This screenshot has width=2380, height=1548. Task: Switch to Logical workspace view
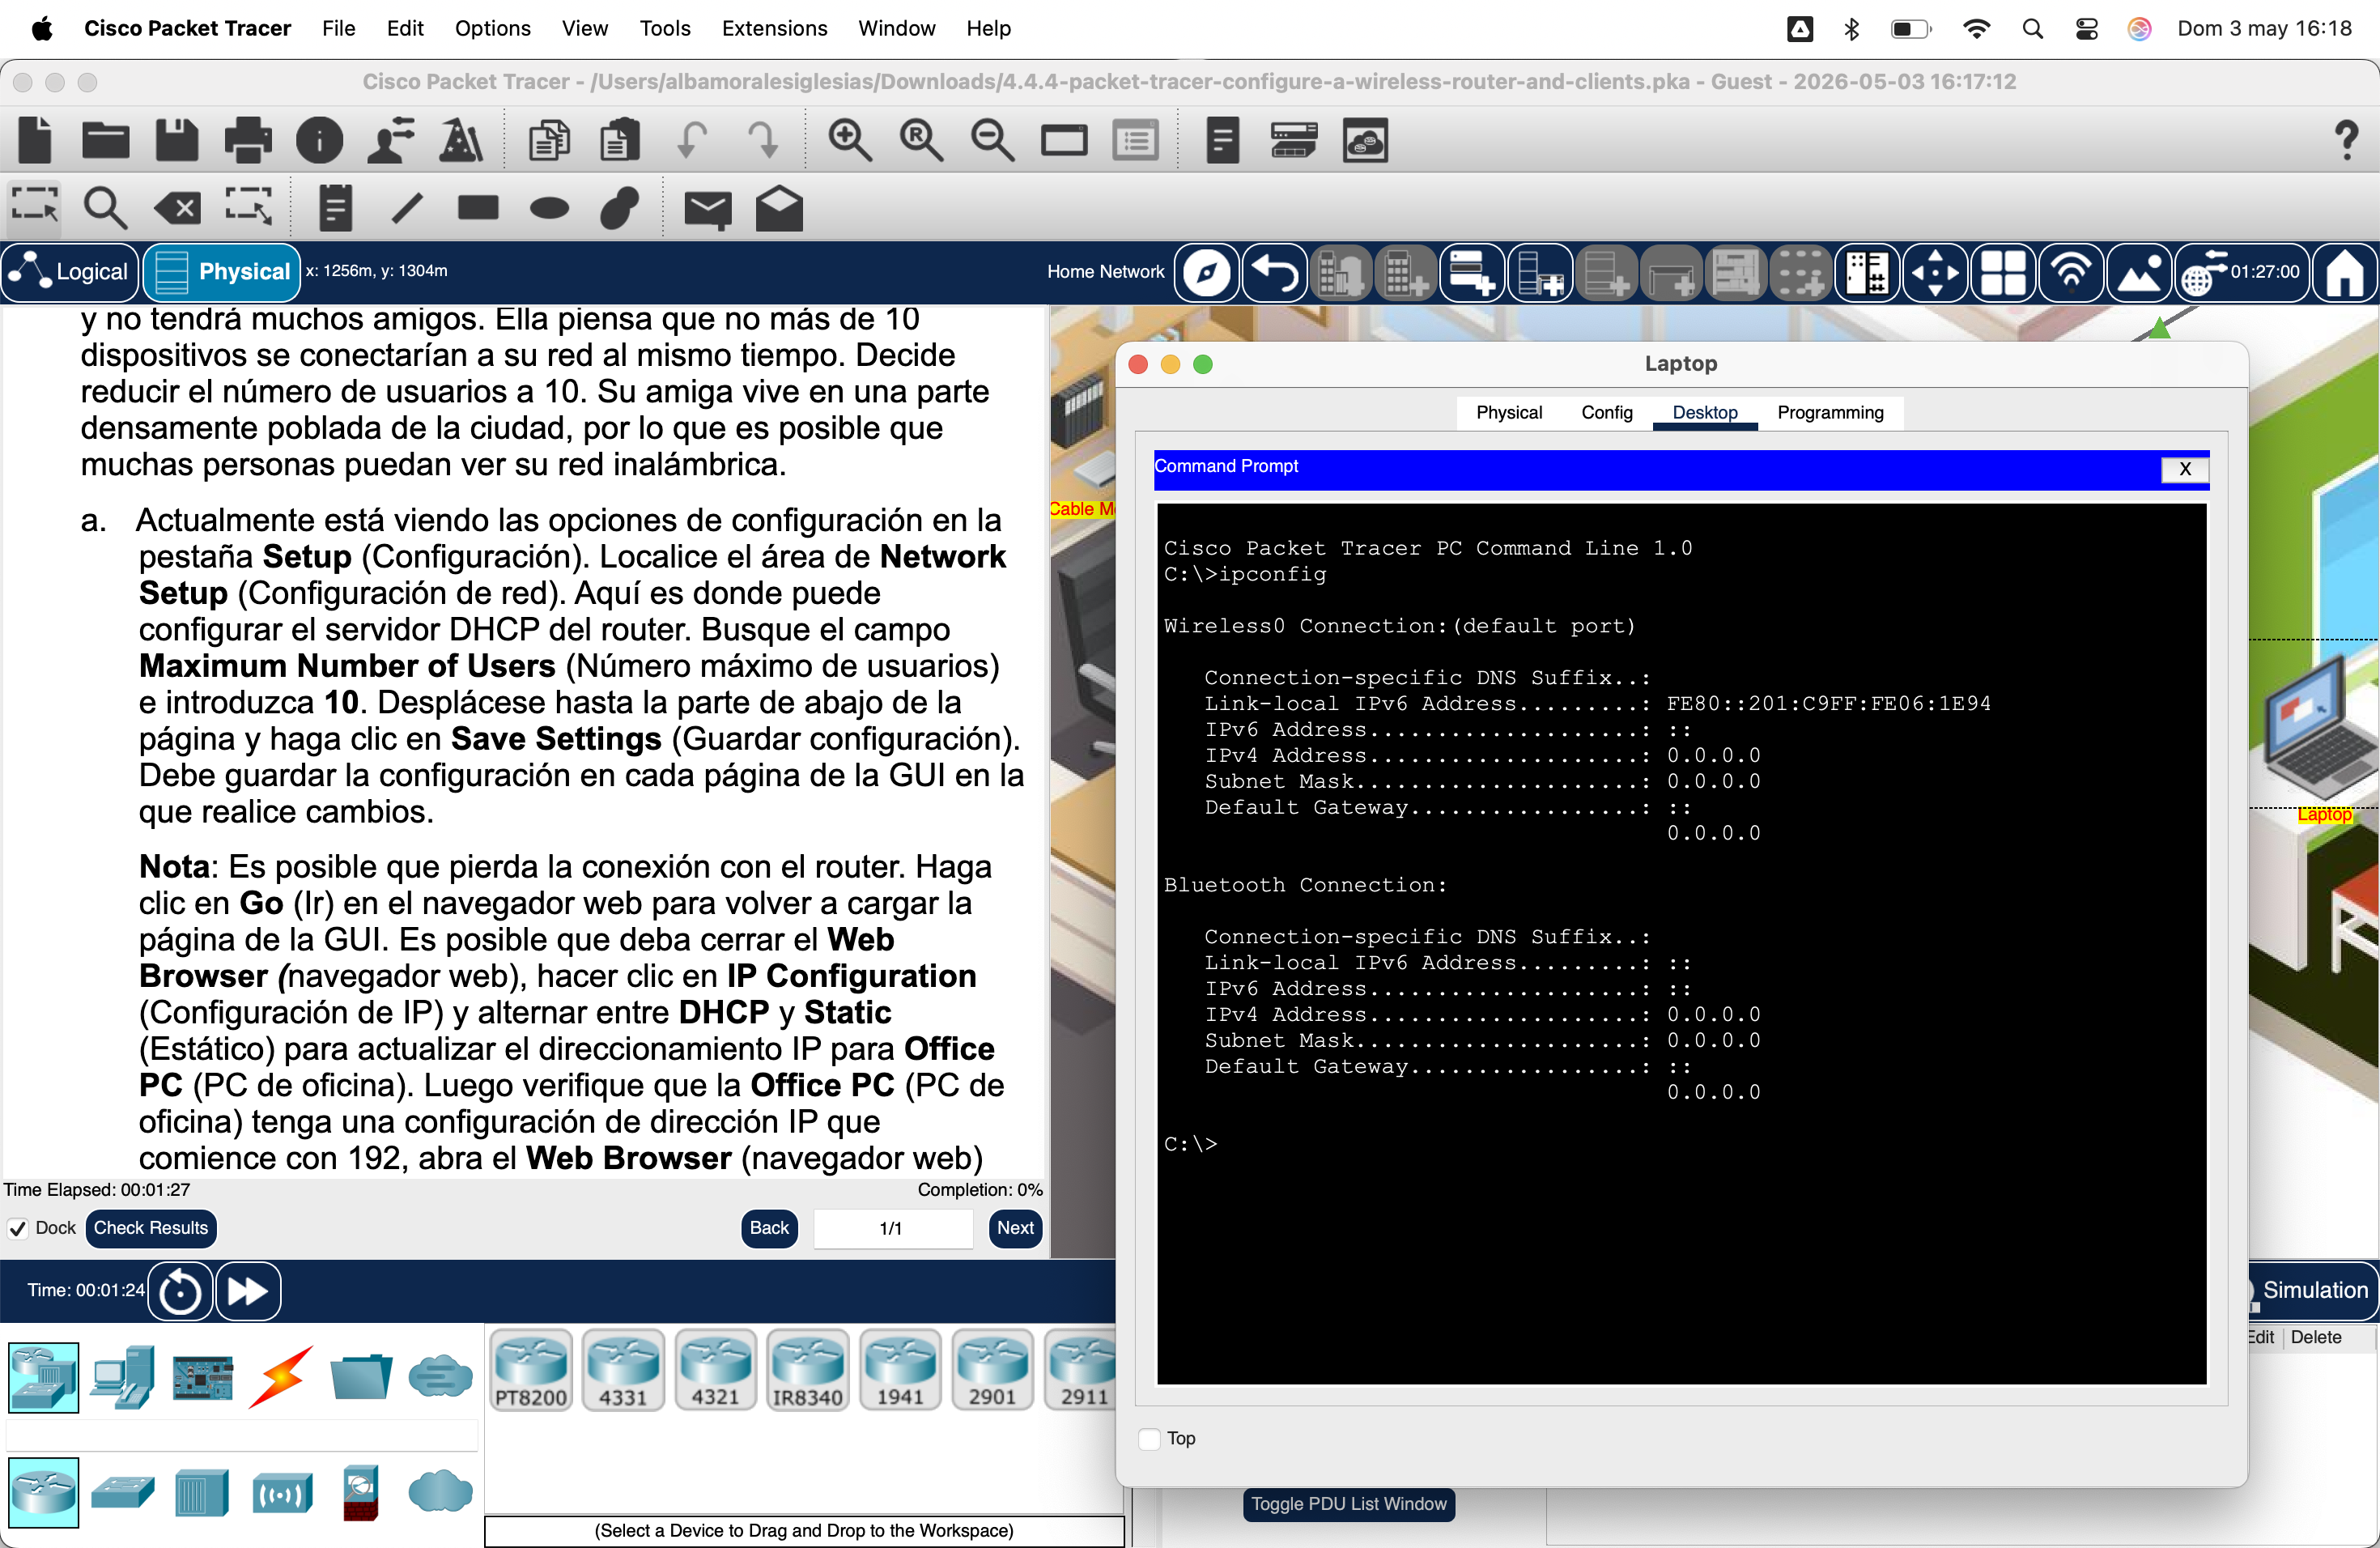coord(70,272)
